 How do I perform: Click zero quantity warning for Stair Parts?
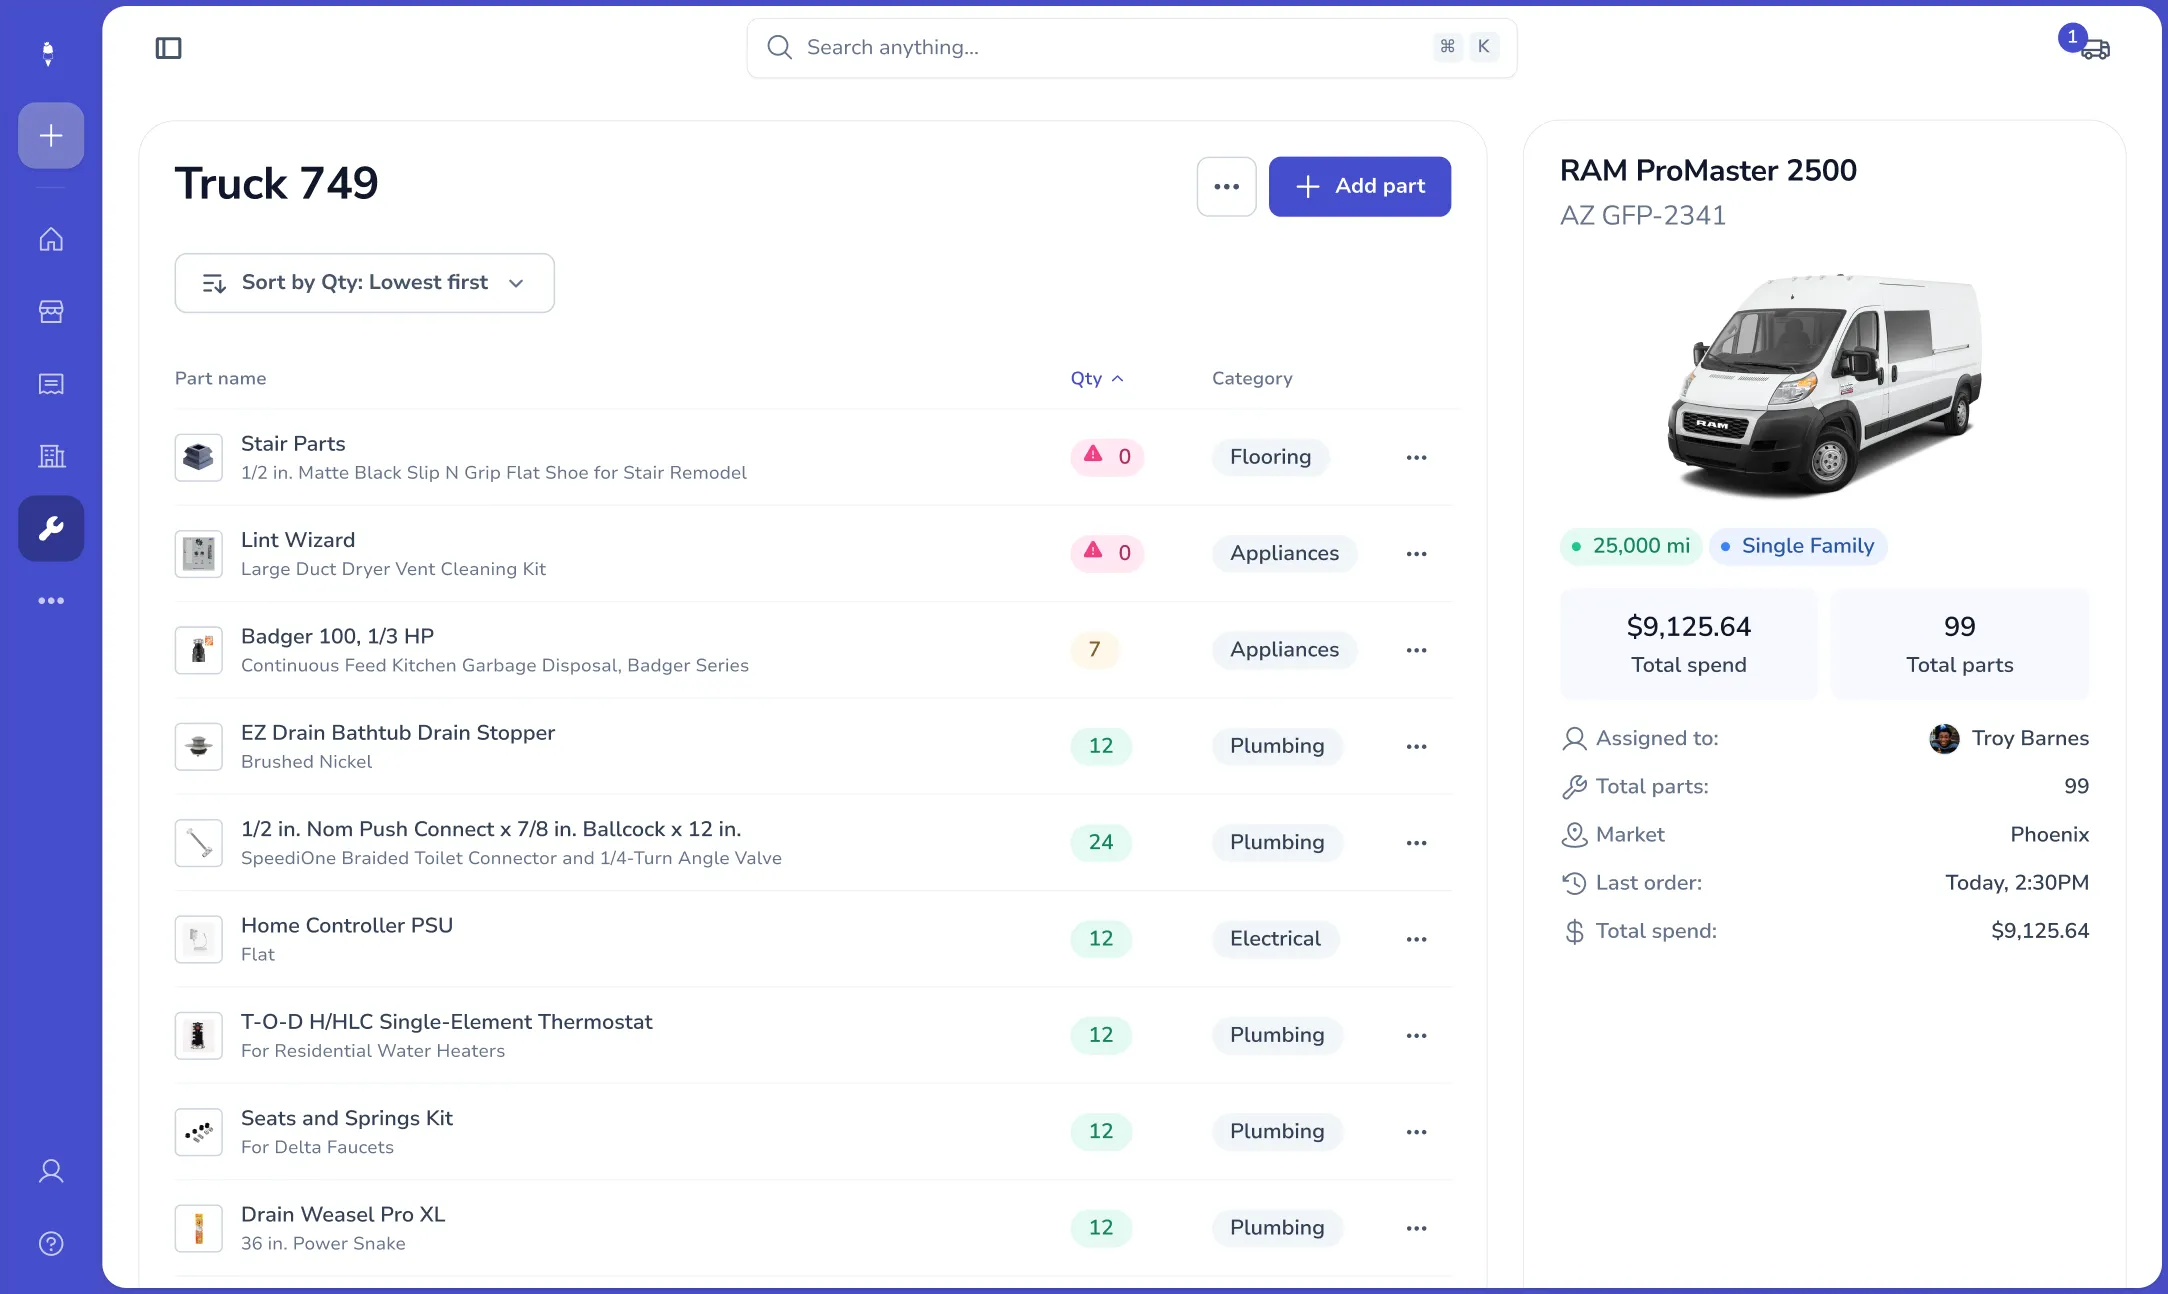coord(1107,457)
